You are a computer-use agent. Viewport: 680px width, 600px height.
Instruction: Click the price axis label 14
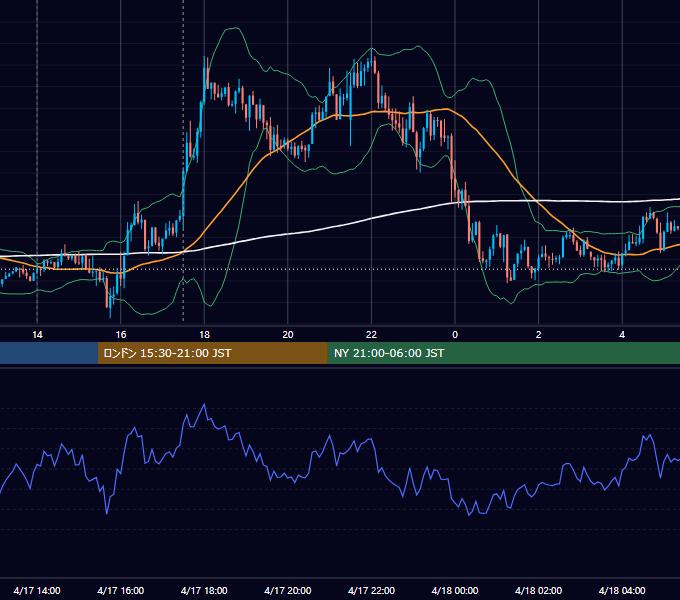click(37, 335)
